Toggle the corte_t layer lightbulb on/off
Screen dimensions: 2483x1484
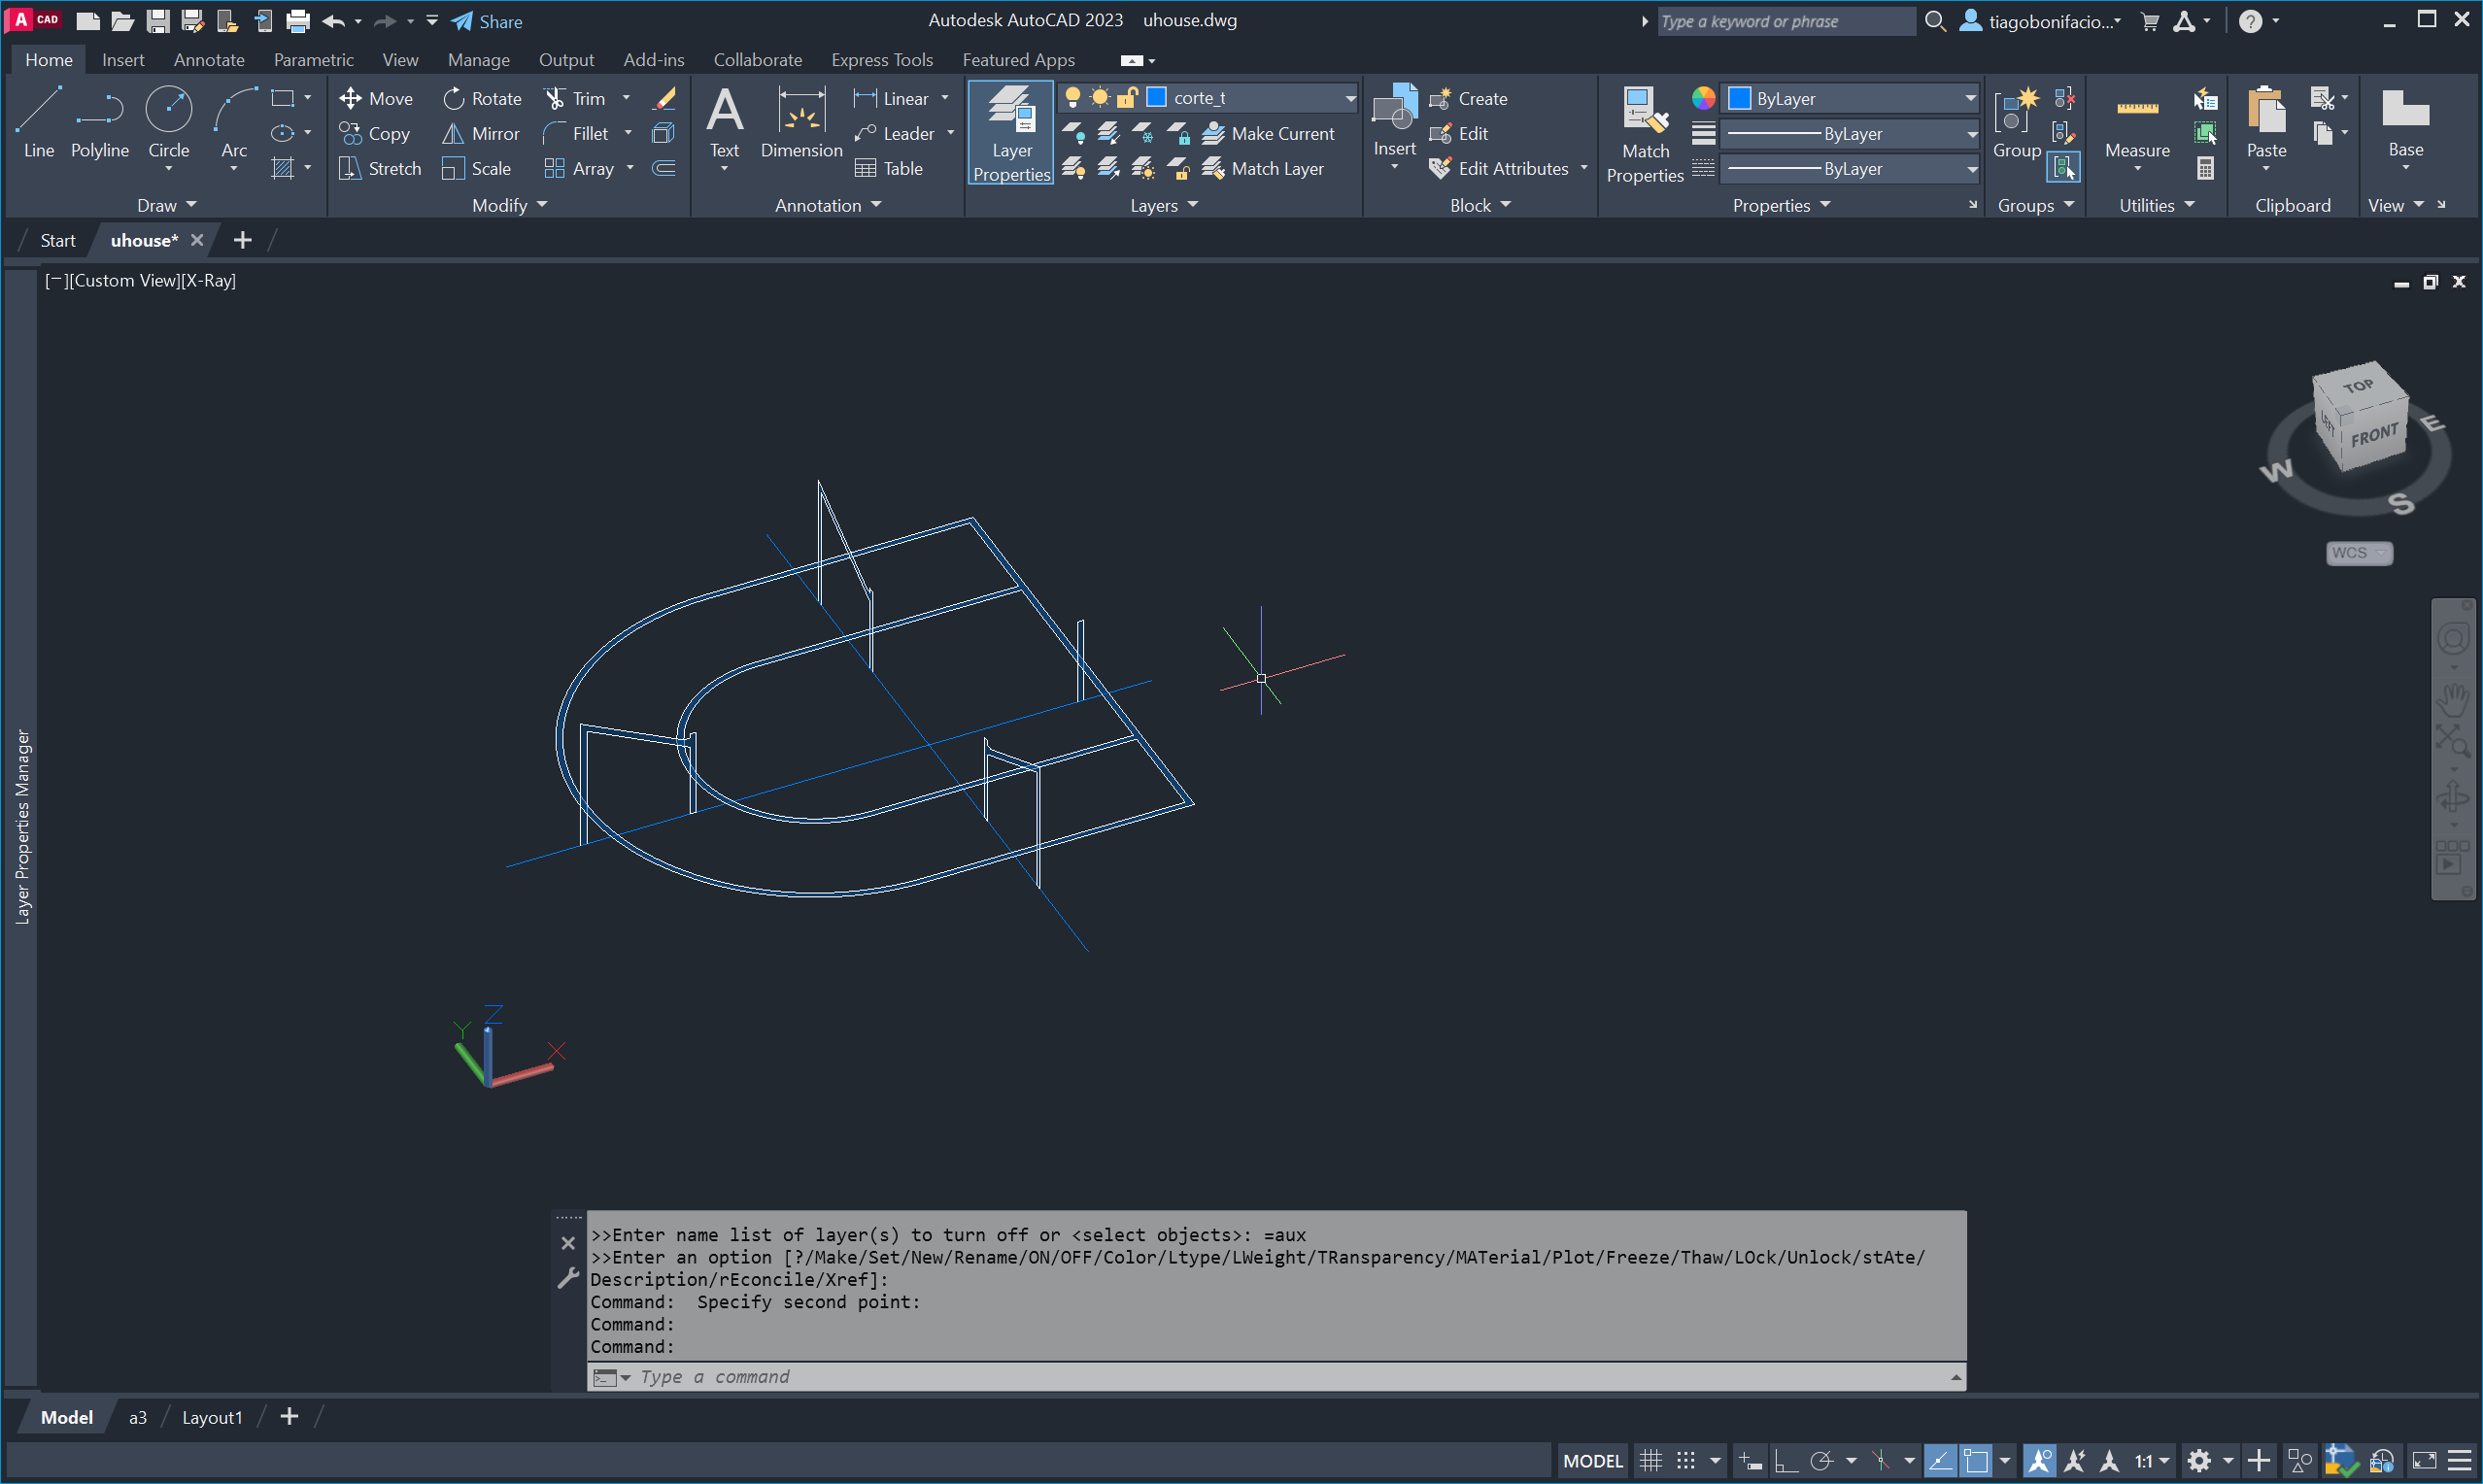[x=1072, y=97]
